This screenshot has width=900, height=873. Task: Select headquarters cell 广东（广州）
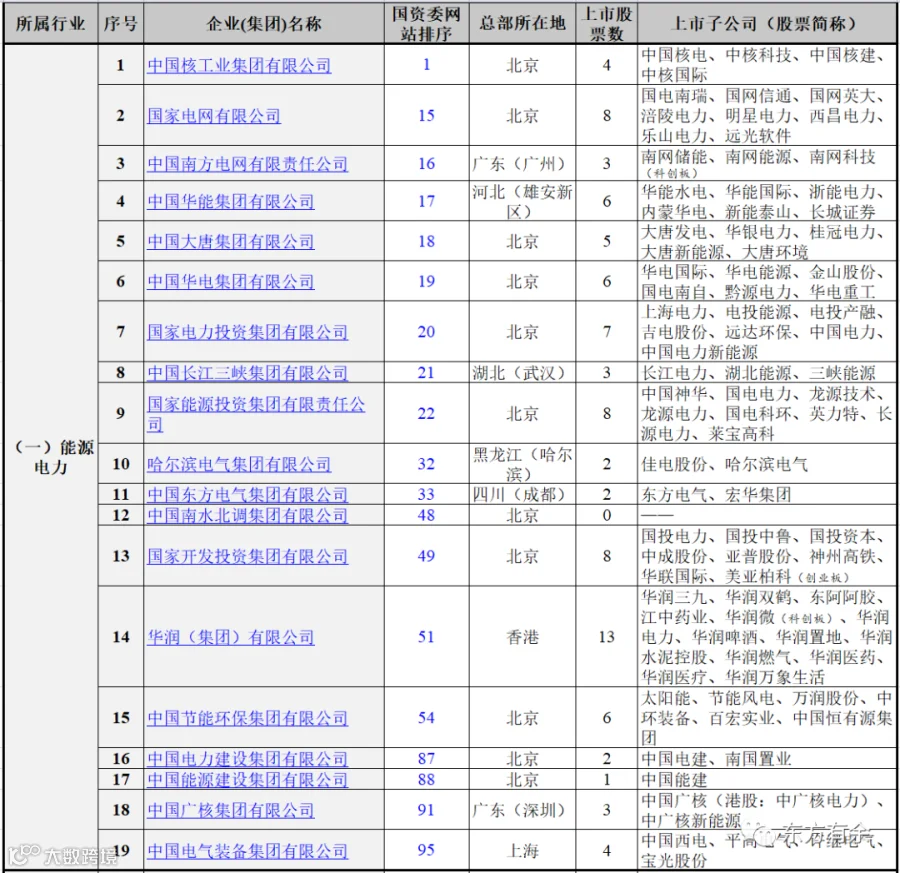pos(522,164)
